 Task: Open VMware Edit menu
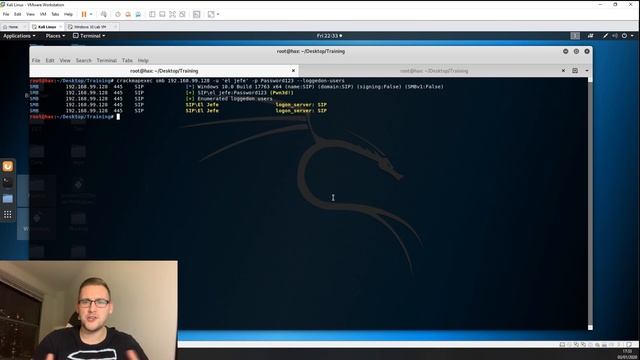click(18, 14)
